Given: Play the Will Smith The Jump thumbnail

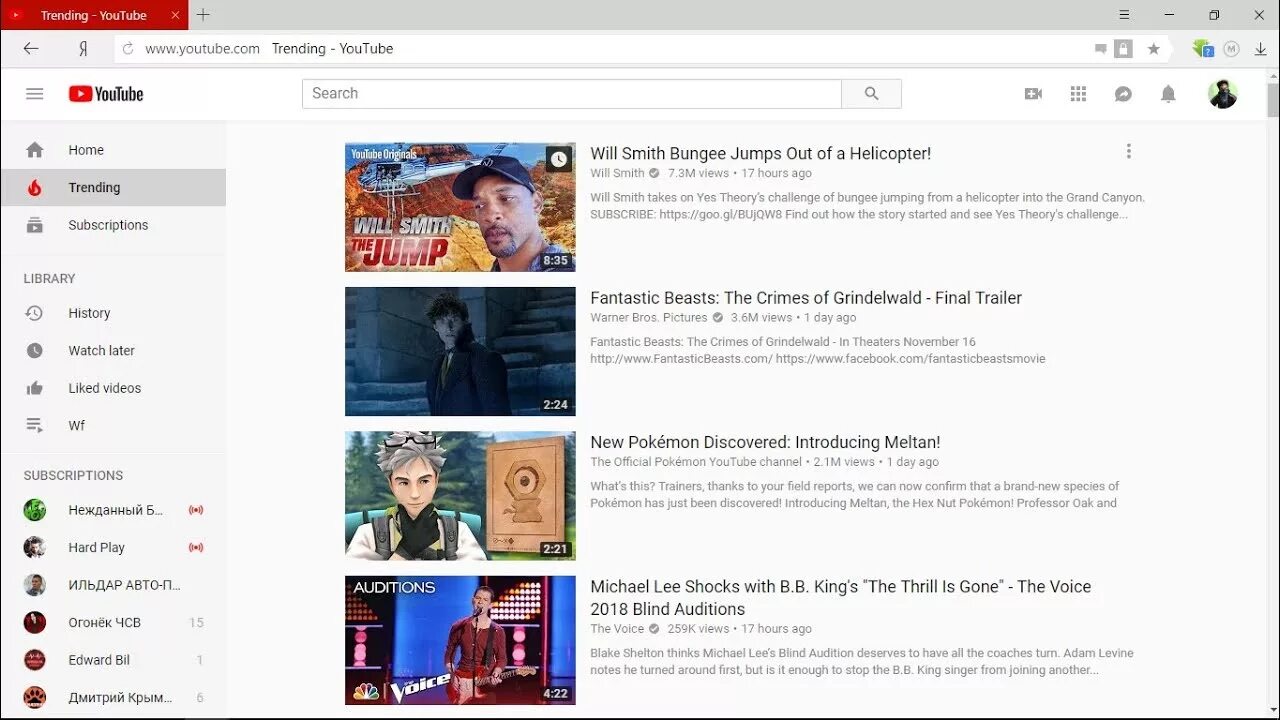Looking at the screenshot, I should (460, 207).
